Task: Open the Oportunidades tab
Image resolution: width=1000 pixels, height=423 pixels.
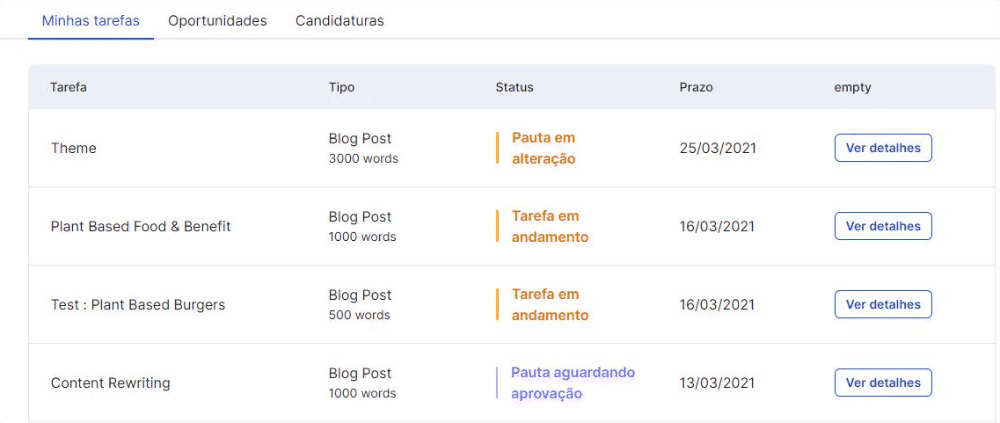Action: 217,20
